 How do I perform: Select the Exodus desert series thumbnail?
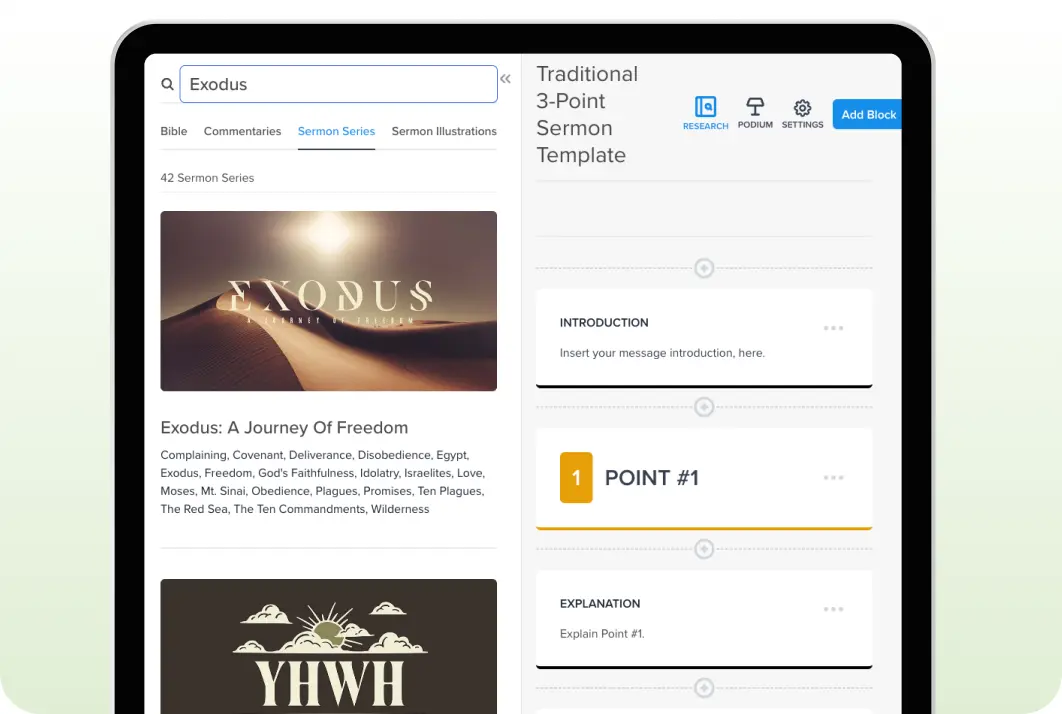tap(328, 300)
